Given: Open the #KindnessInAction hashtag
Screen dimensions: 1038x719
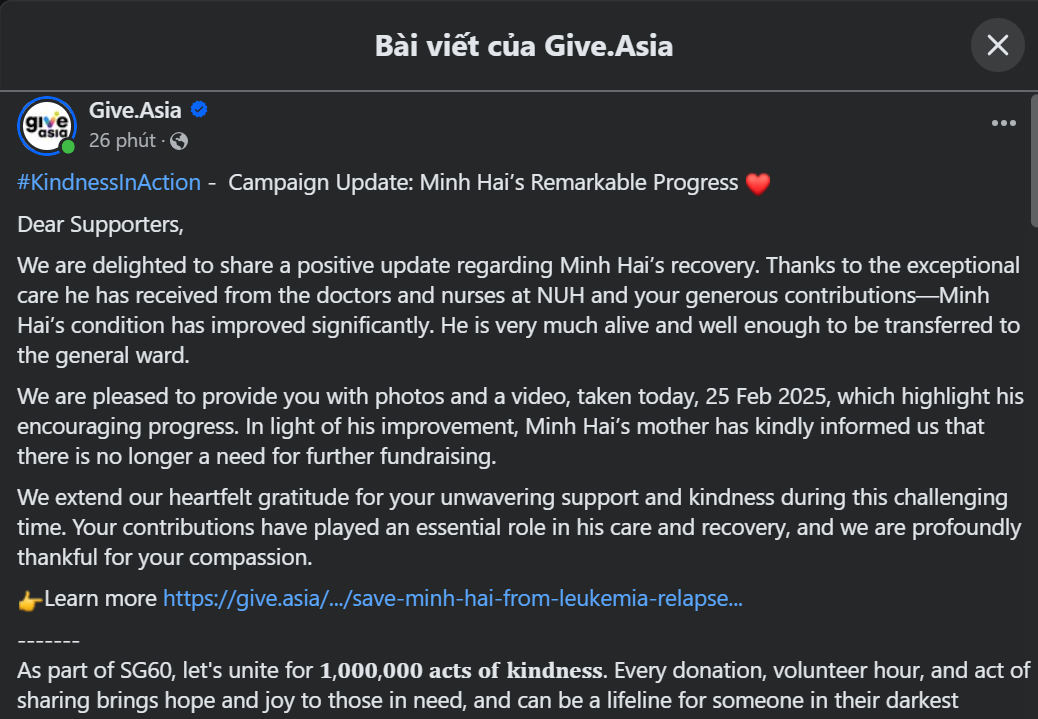Looking at the screenshot, I should 111,183.
